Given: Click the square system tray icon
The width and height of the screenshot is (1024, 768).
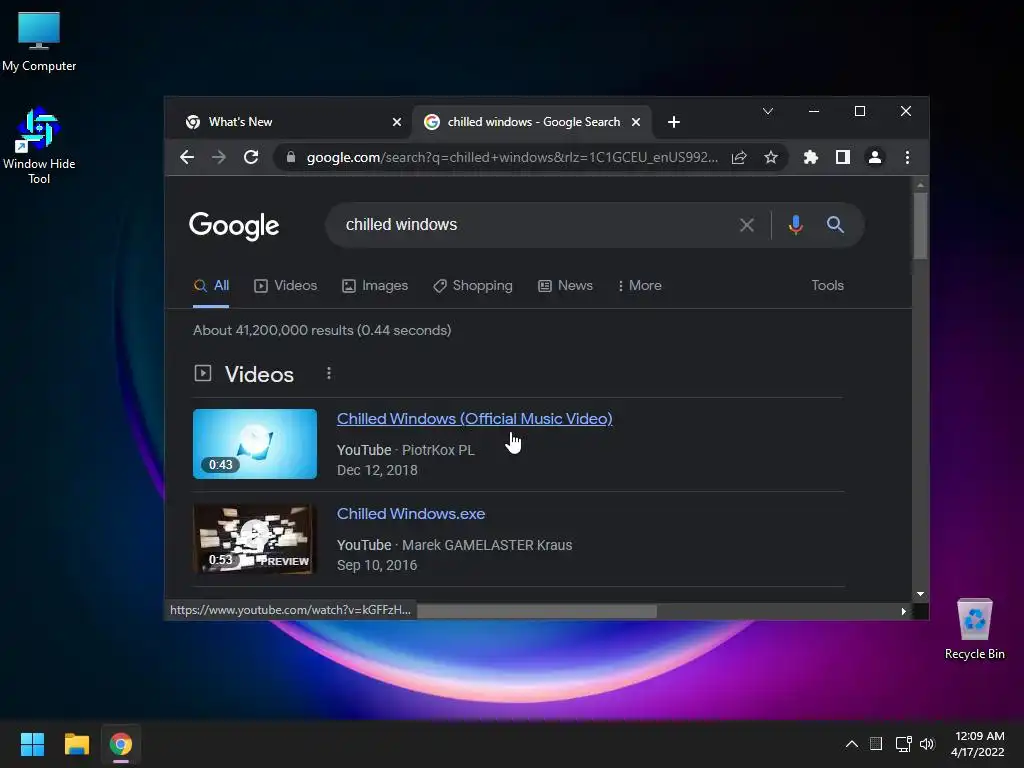Looking at the screenshot, I should point(876,744).
